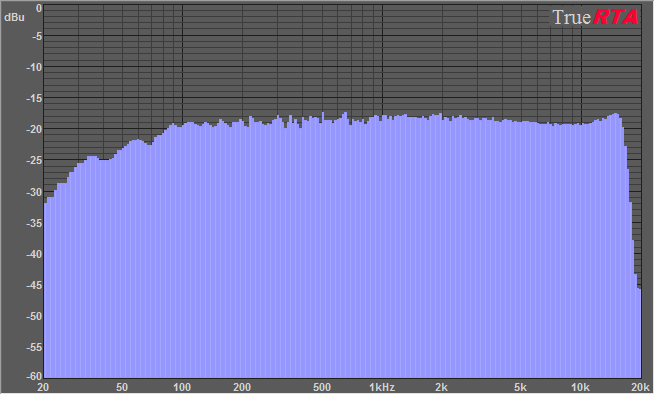Image resolution: width=655 pixels, height=395 pixels.
Task: Click the 50 Hz frequency label
Action: click(x=122, y=387)
